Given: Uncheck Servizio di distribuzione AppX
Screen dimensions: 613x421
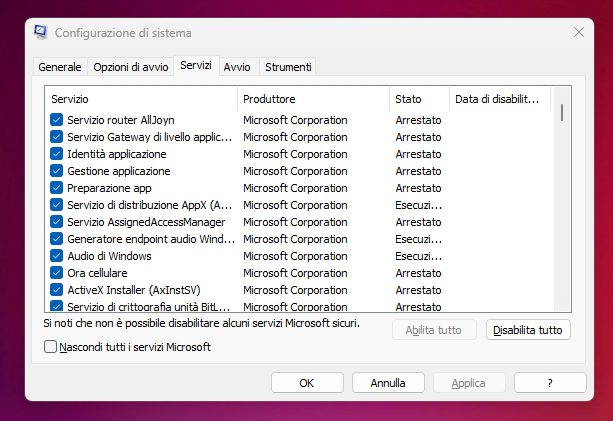Looking at the screenshot, I should click(x=56, y=205).
